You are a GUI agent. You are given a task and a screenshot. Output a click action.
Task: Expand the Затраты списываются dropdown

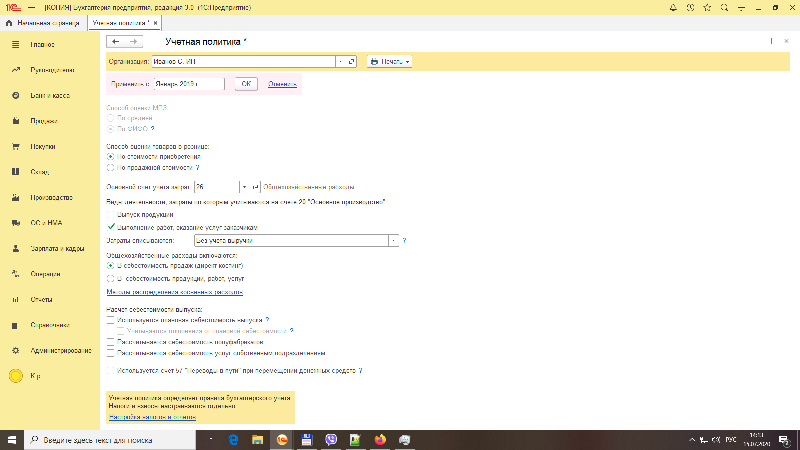pos(393,240)
